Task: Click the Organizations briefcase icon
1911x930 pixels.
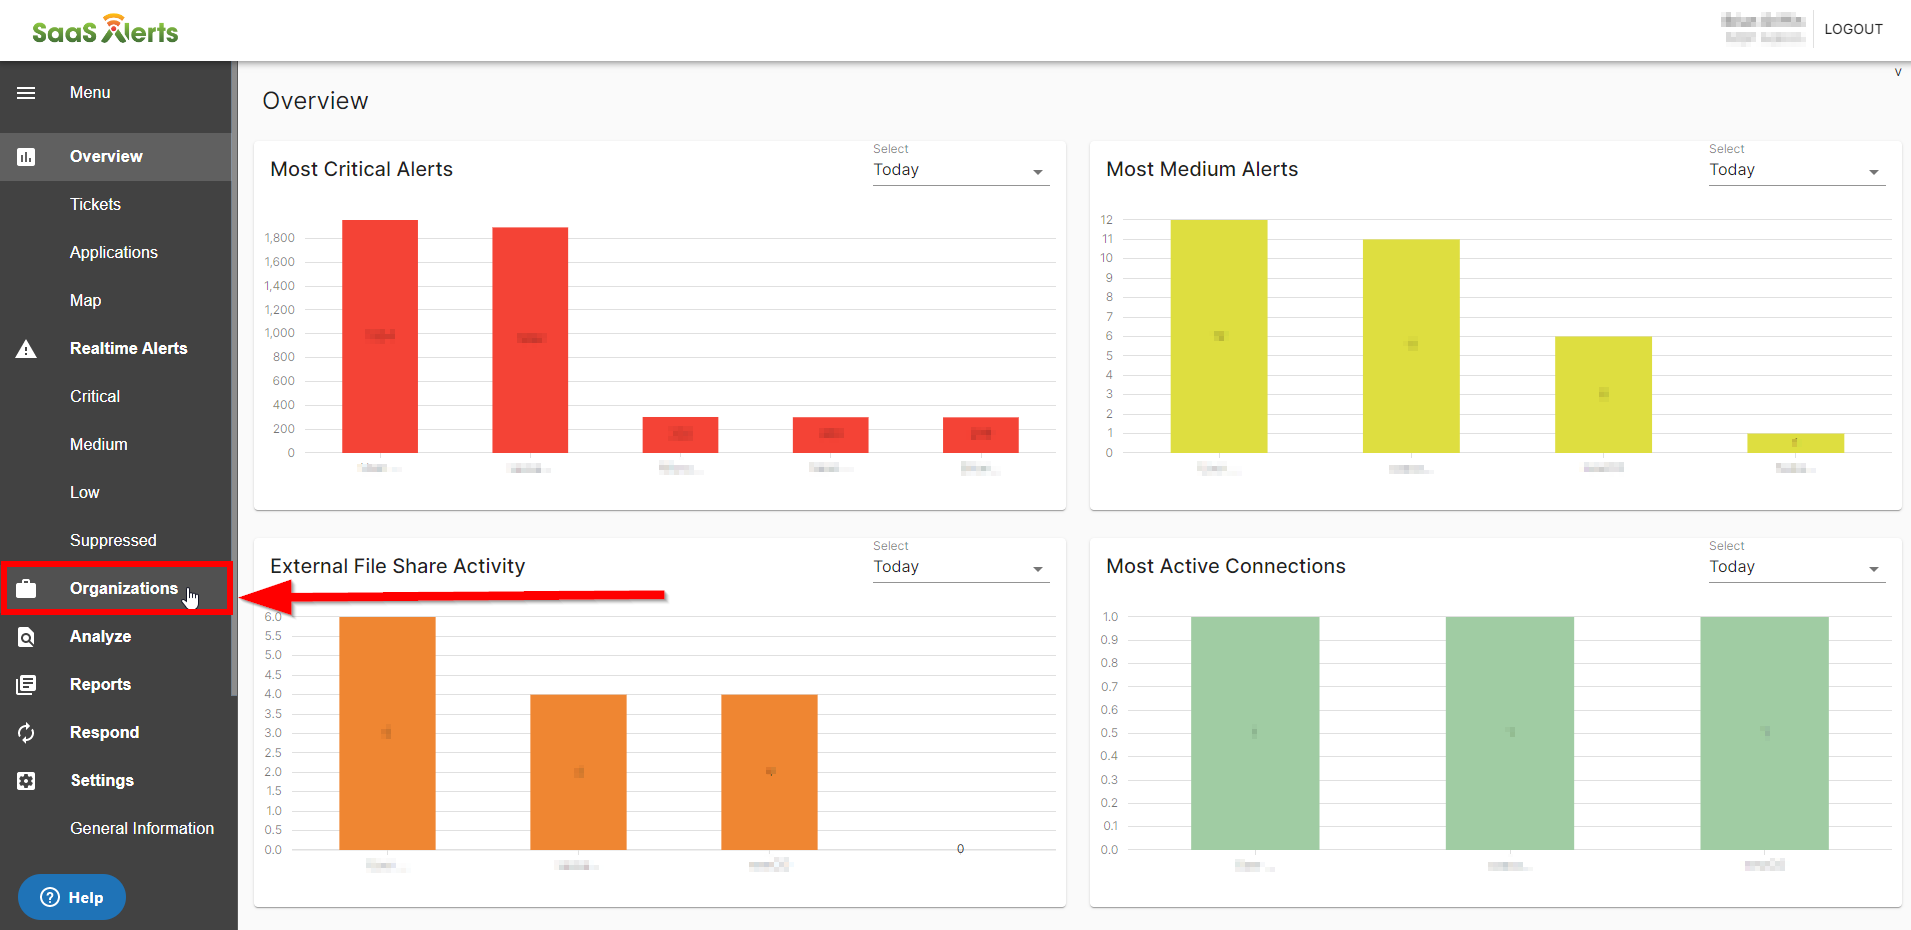Action: click(x=26, y=589)
